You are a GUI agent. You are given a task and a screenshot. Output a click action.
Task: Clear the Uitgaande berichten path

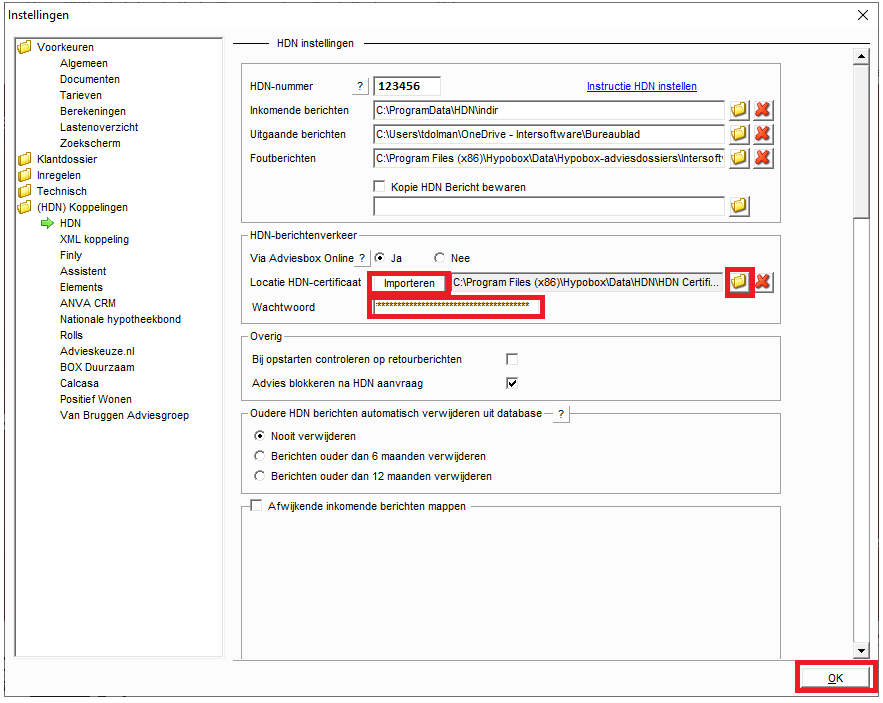(762, 134)
